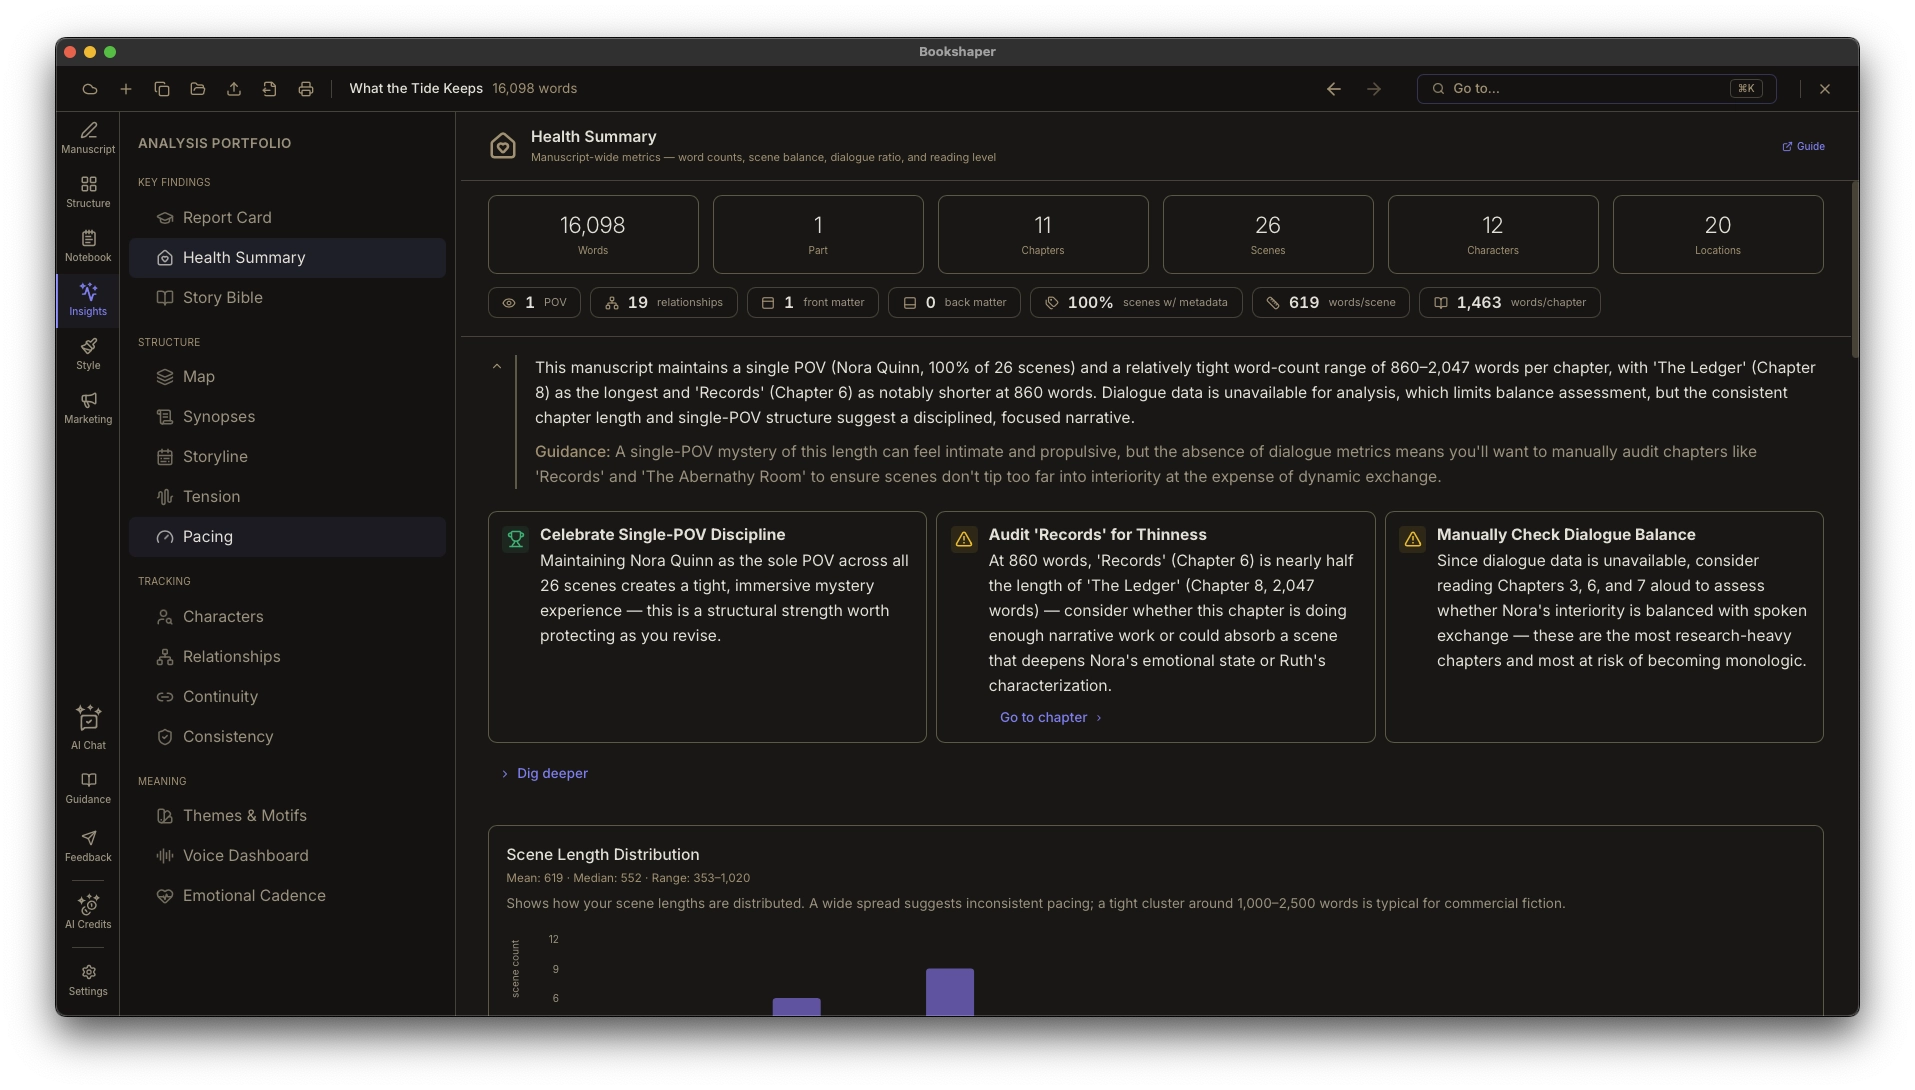Click the 1,463 words/chapter chip

tap(1510, 303)
